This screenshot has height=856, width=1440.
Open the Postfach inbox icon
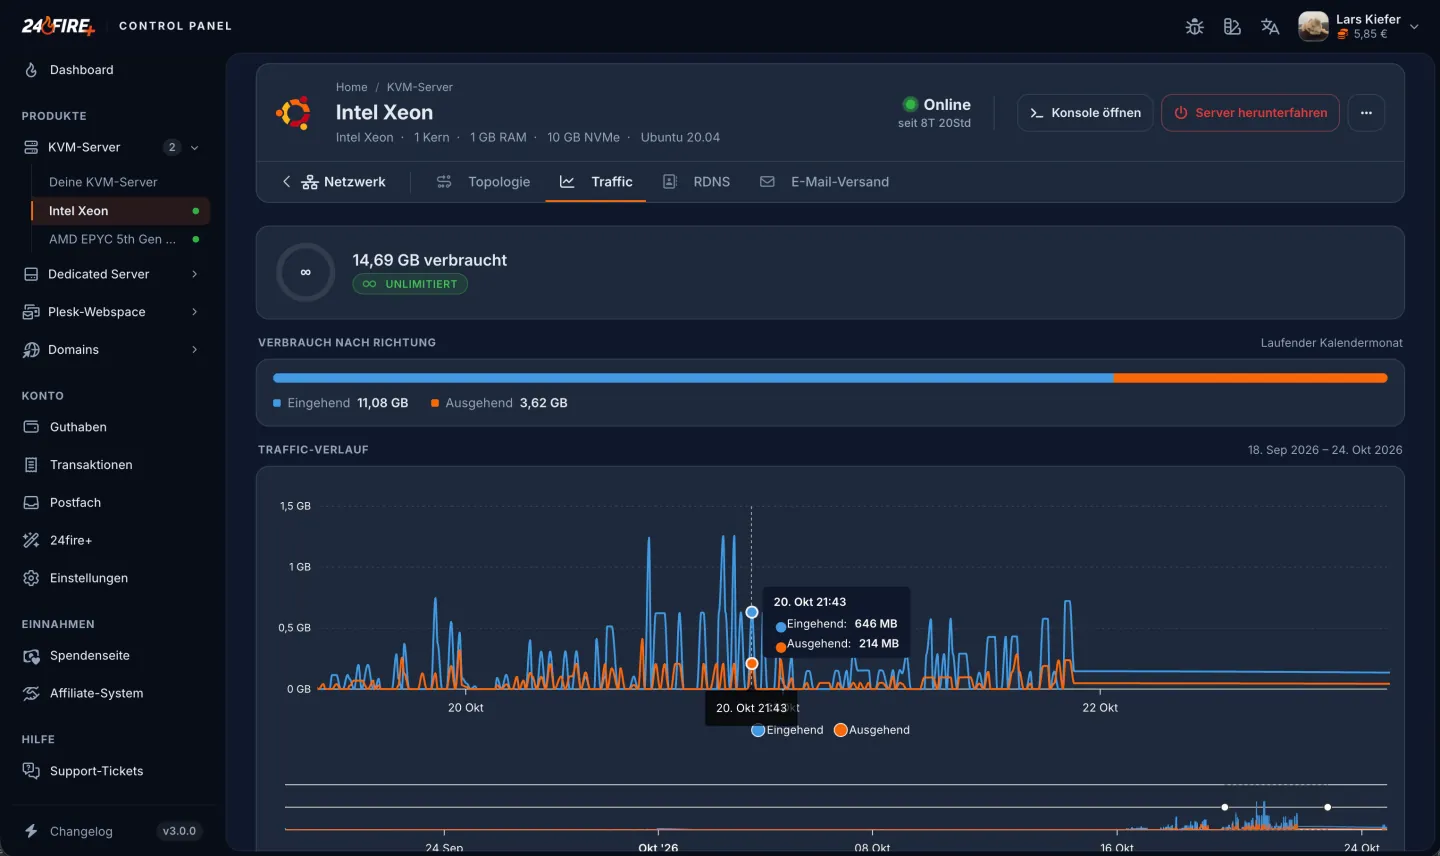click(x=31, y=503)
